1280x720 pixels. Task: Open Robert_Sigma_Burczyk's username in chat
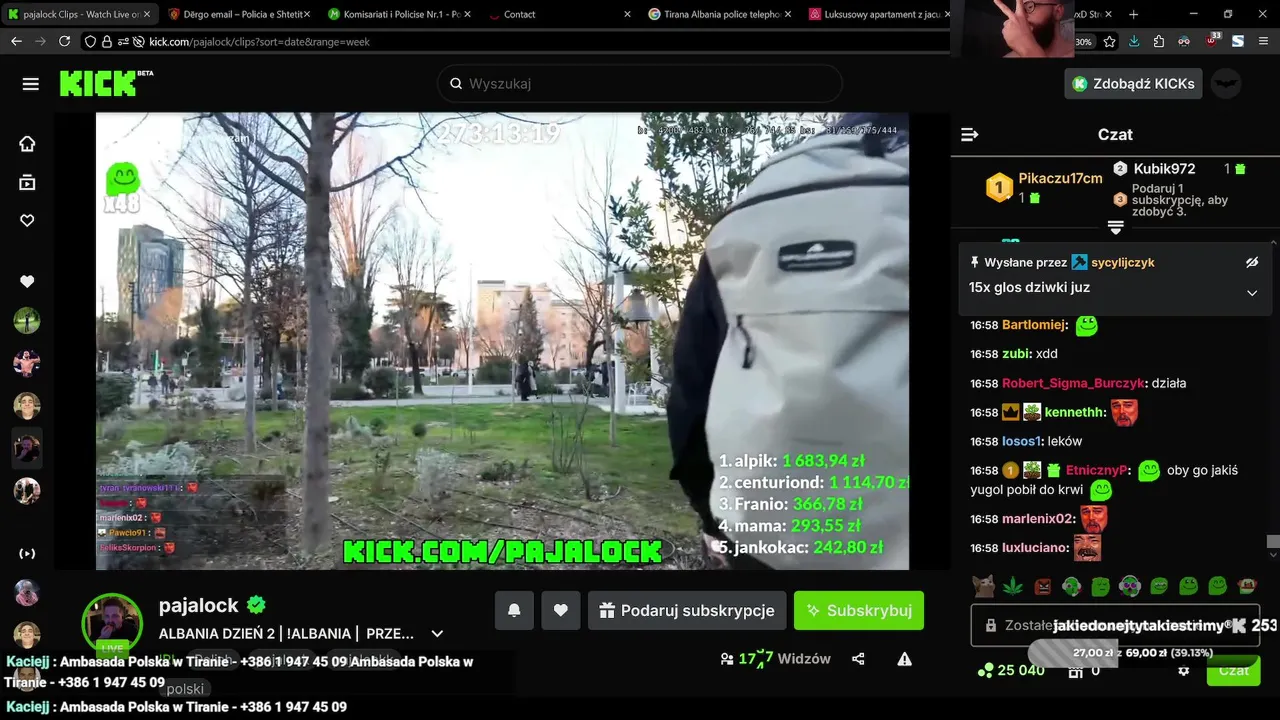[1073, 383]
